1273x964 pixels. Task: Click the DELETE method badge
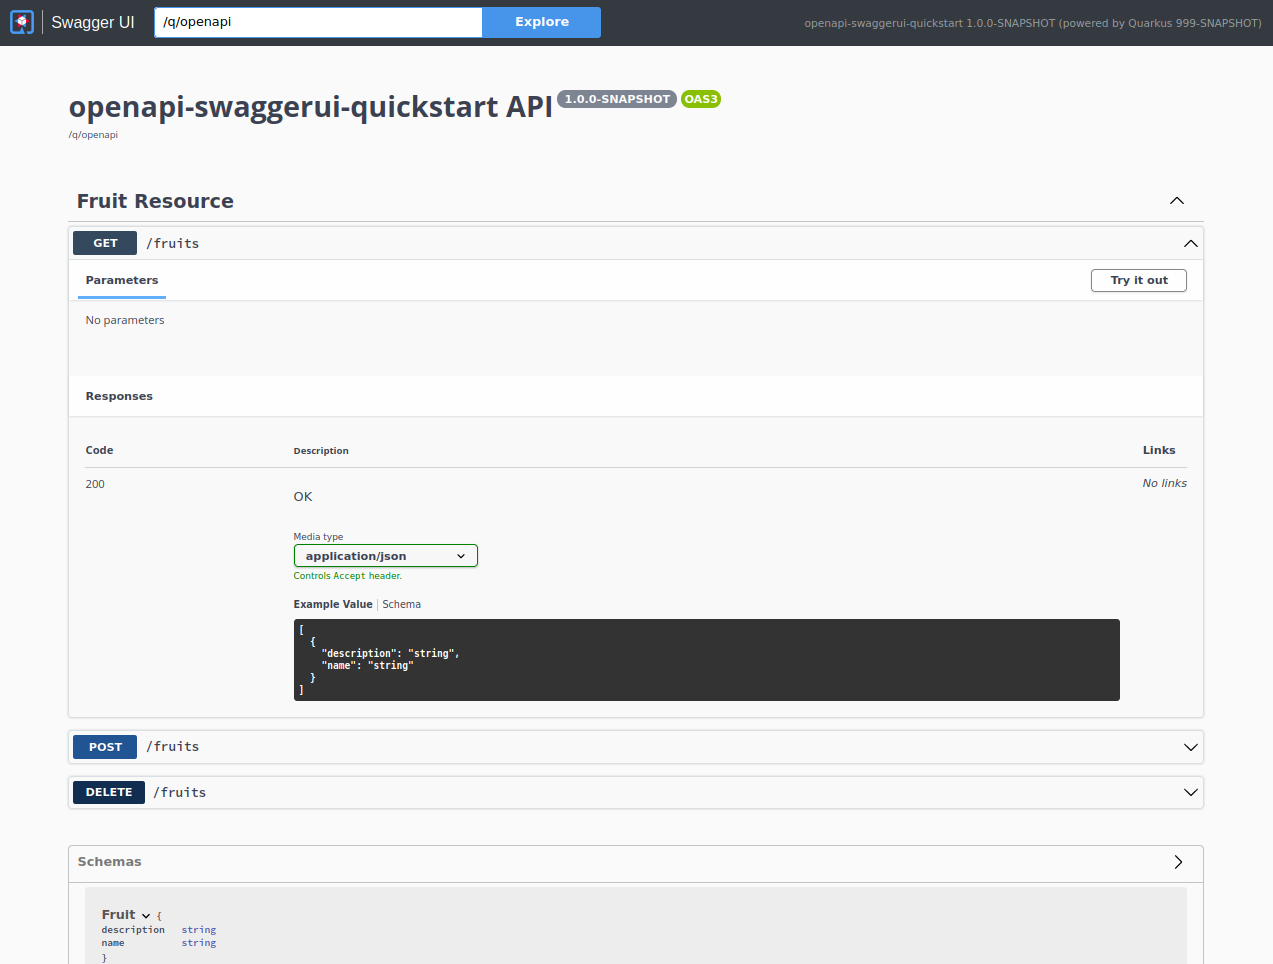click(x=108, y=791)
